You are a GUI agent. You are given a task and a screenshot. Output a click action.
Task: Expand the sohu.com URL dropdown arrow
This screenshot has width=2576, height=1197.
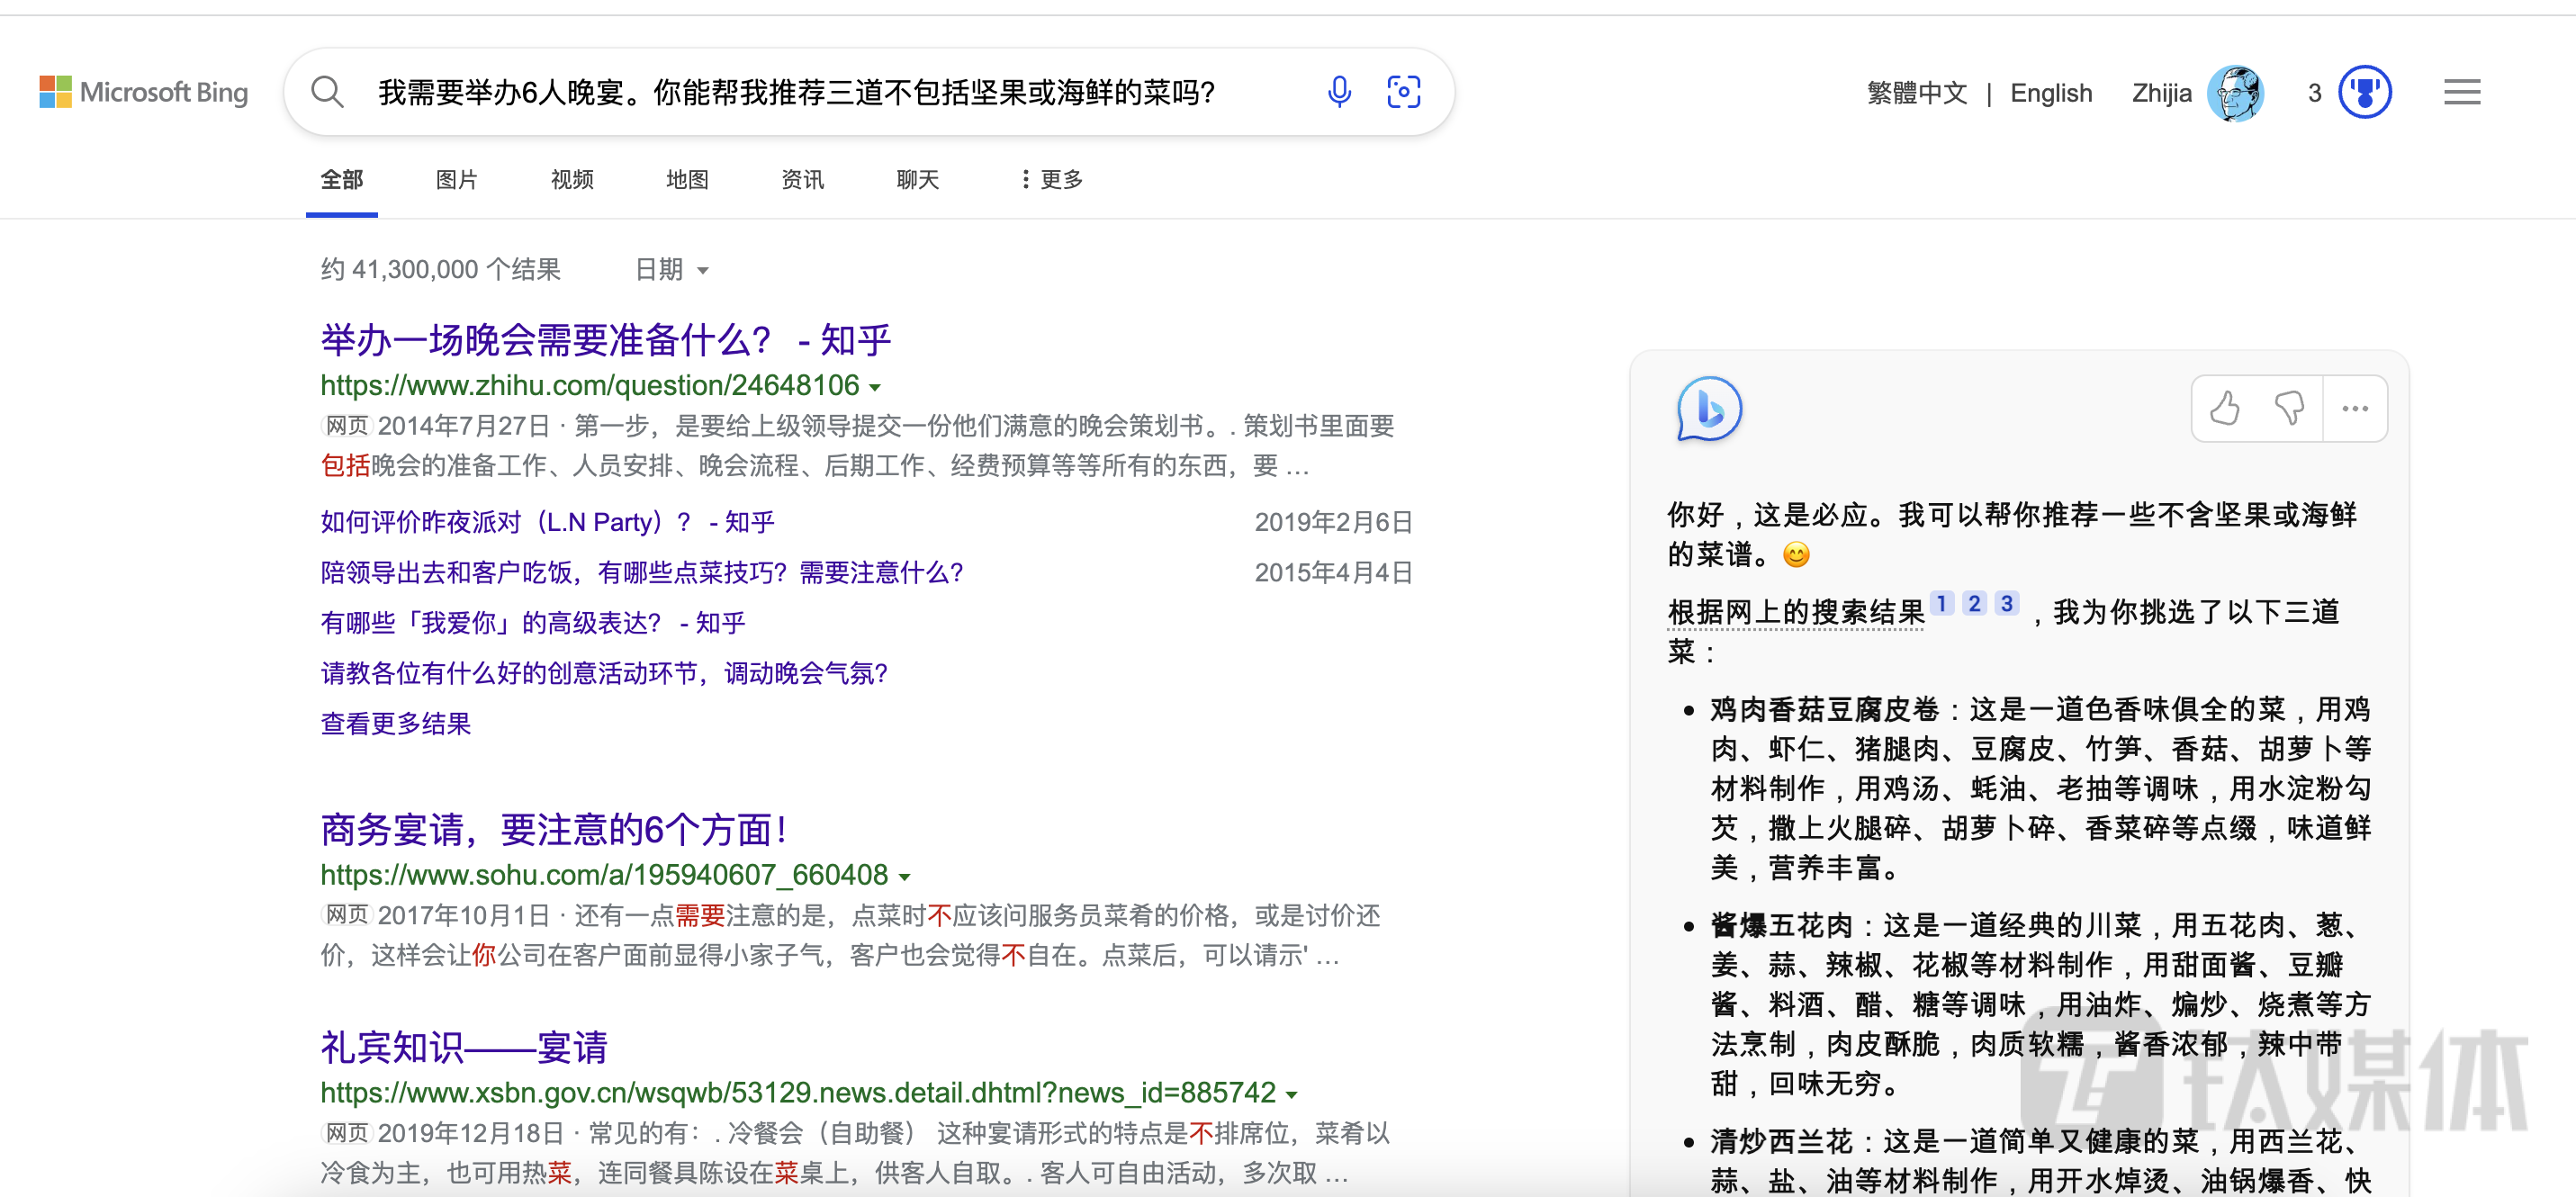[x=904, y=877]
